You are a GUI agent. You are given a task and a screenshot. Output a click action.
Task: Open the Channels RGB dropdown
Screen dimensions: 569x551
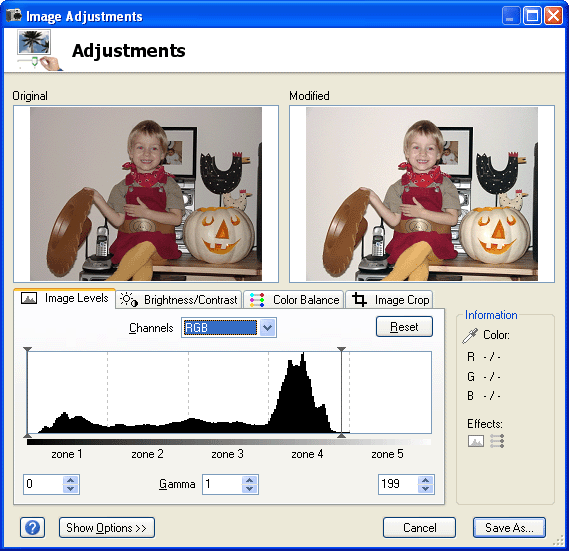[x=229, y=327]
